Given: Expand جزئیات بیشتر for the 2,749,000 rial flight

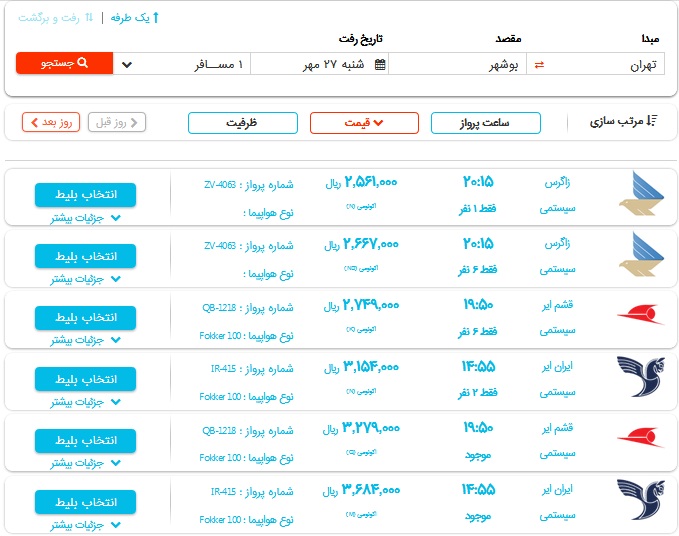Looking at the screenshot, I should (85, 340).
